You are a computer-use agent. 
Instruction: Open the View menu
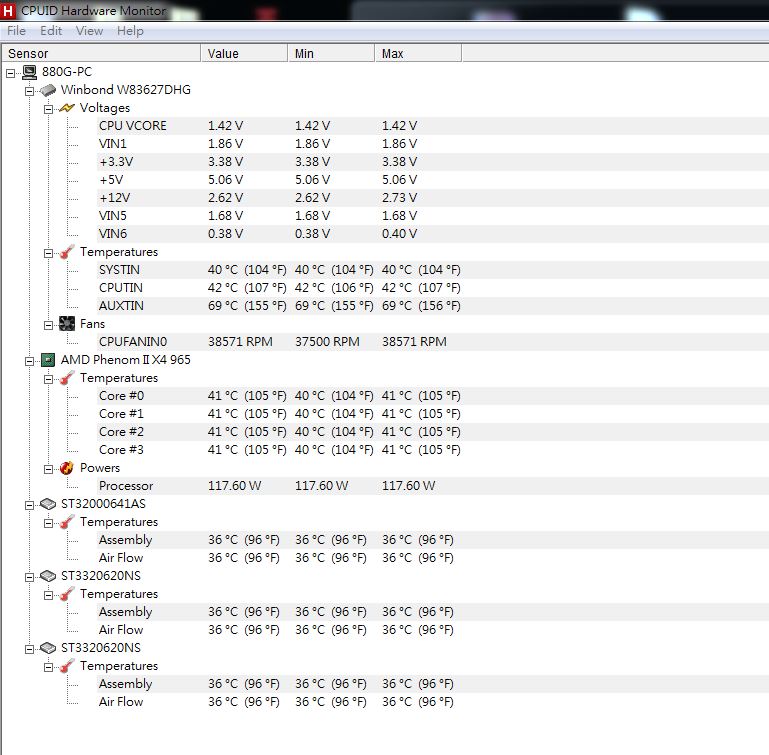pos(89,31)
